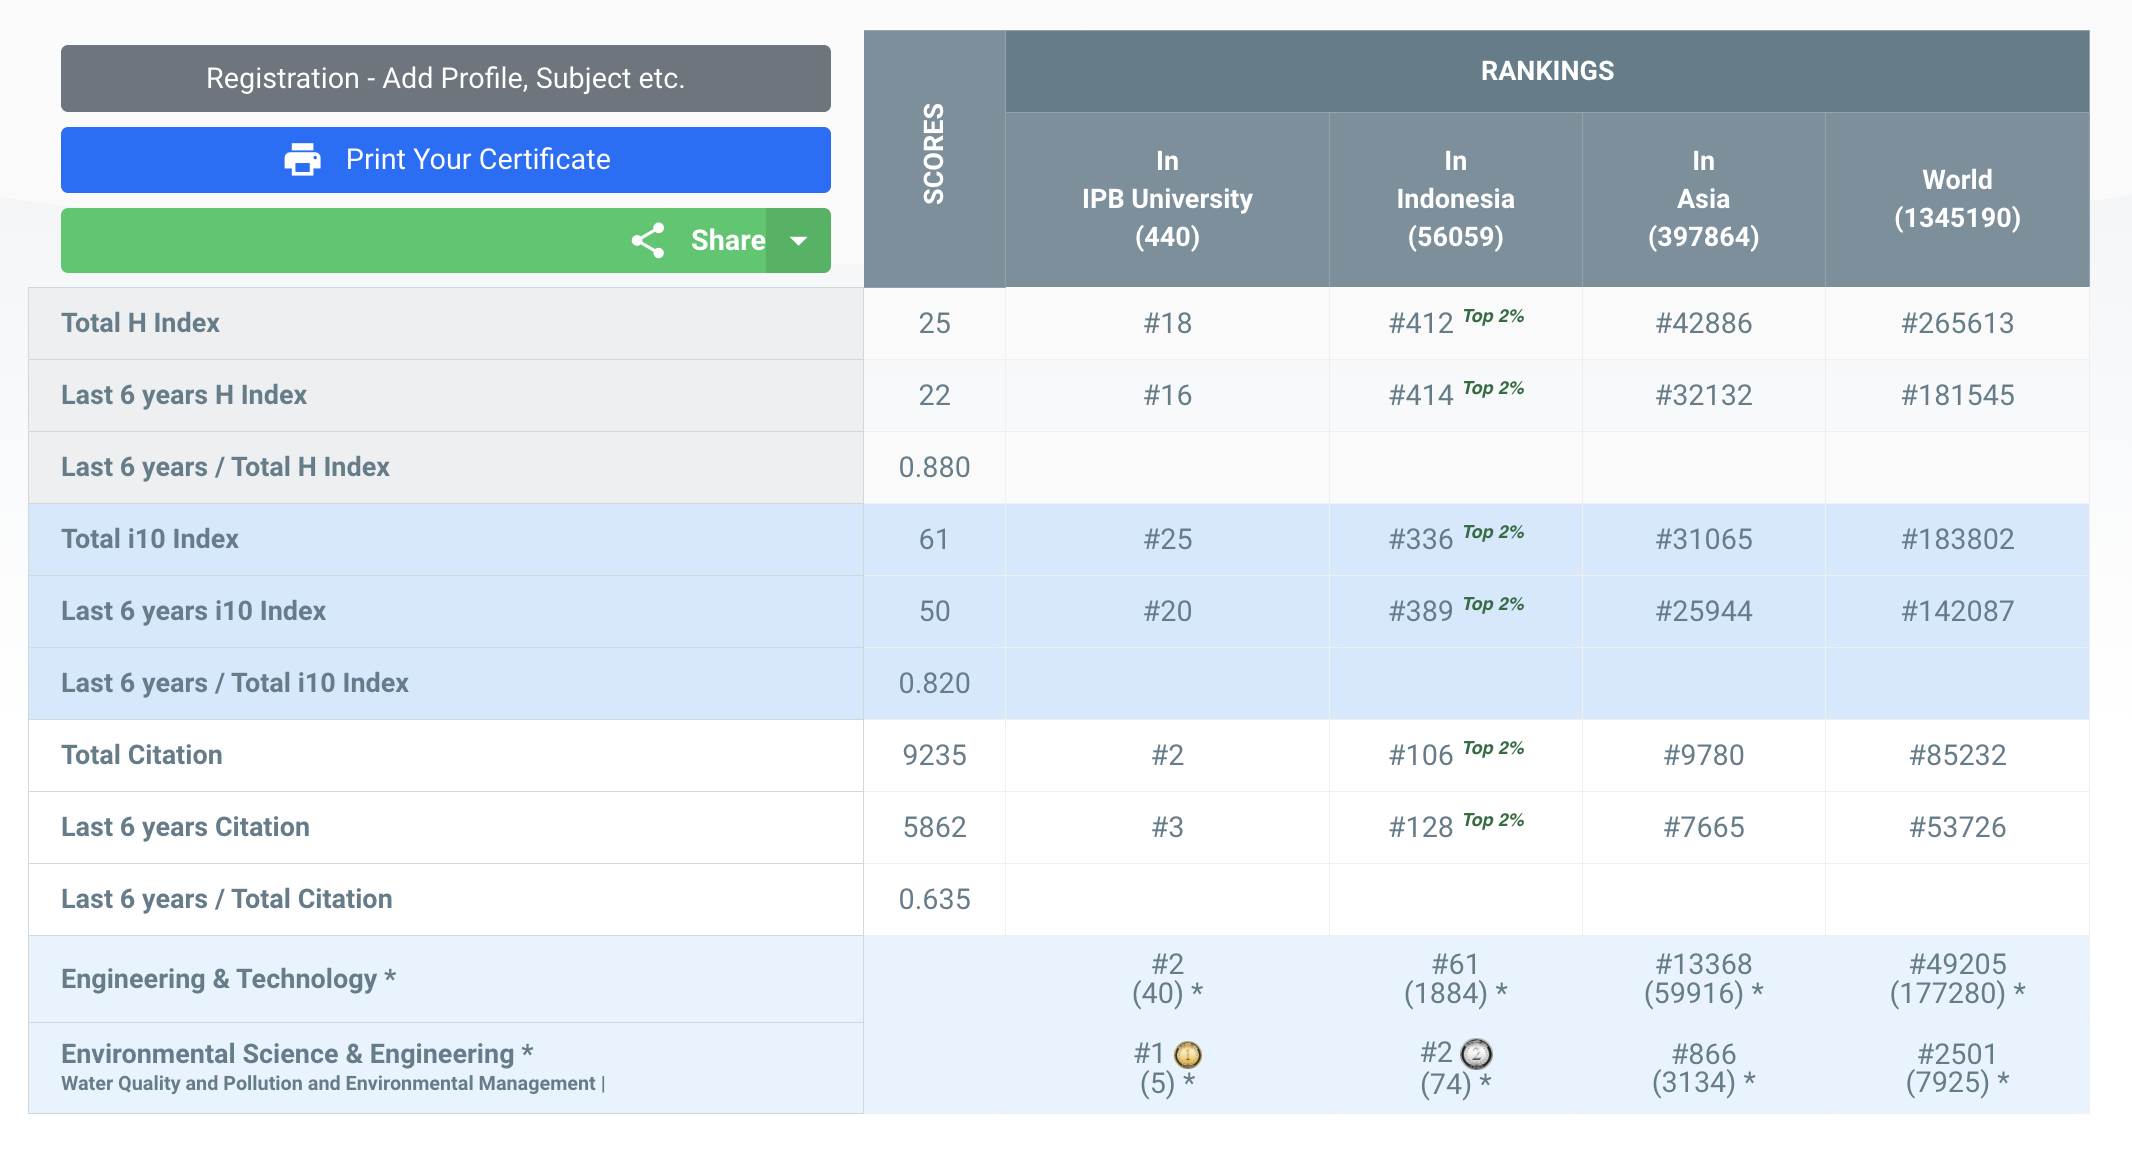
Task: Click the printer icon on certificate button
Action: (x=302, y=160)
